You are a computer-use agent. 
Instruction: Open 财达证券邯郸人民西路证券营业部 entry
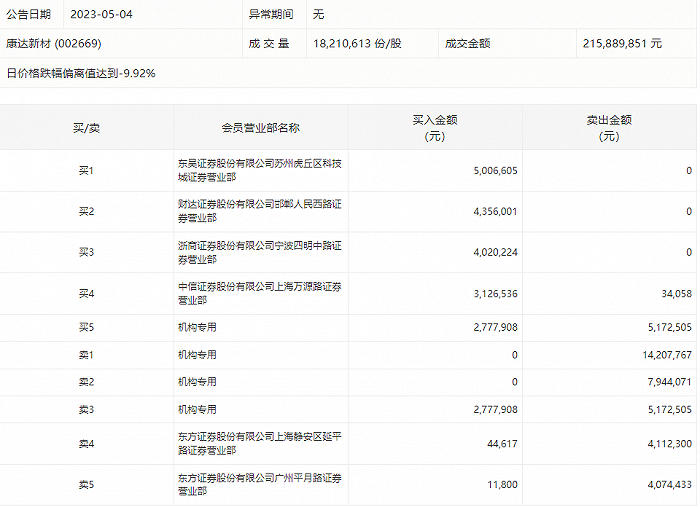pos(260,211)
